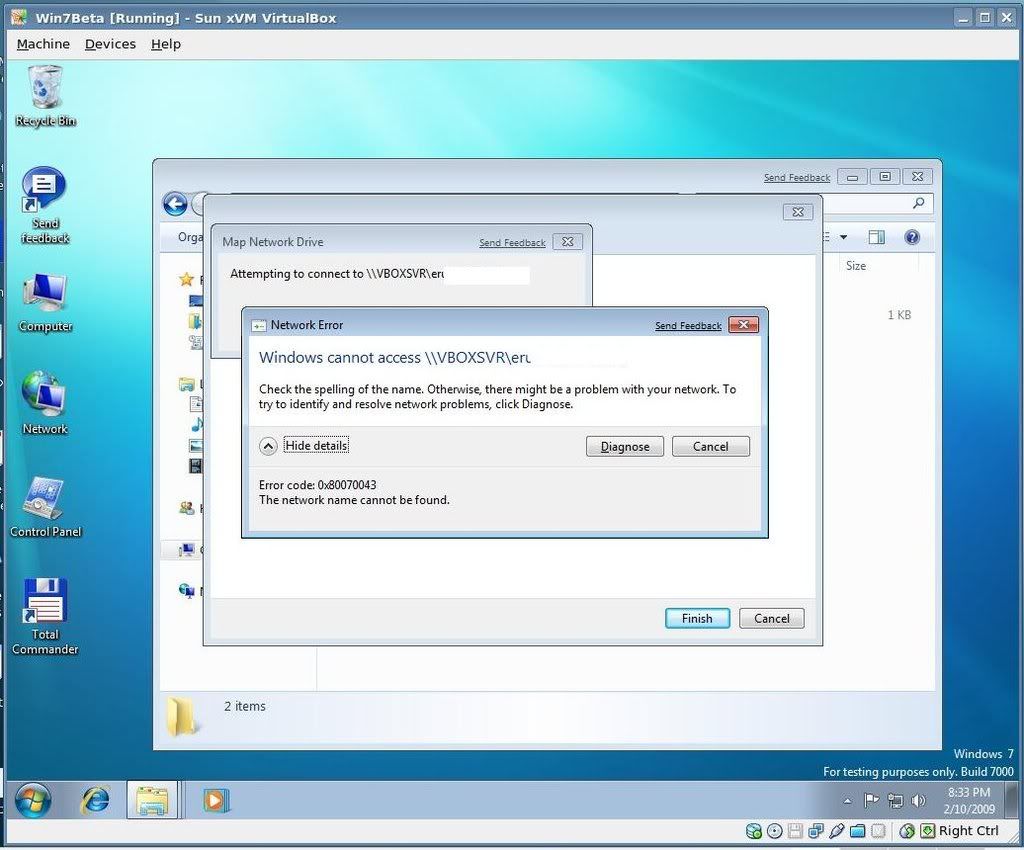Open Internet Explorer from the taskbar

[x=96, y=800]
